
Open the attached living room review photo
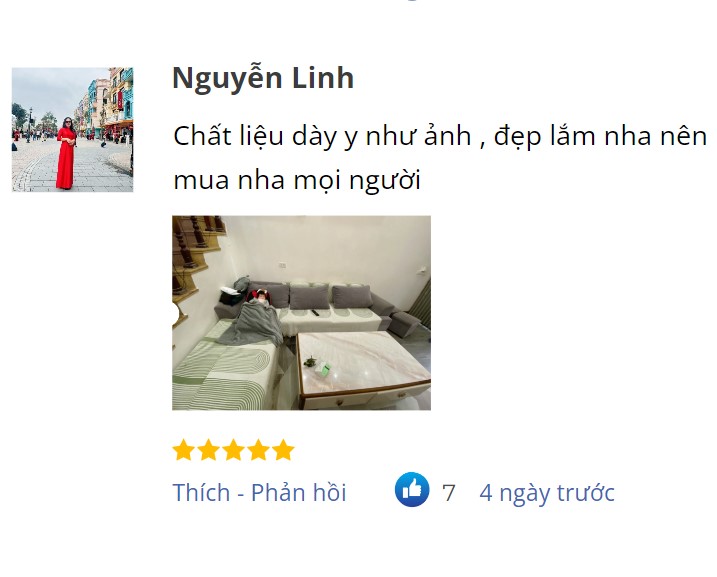click(x=301, y=313)
